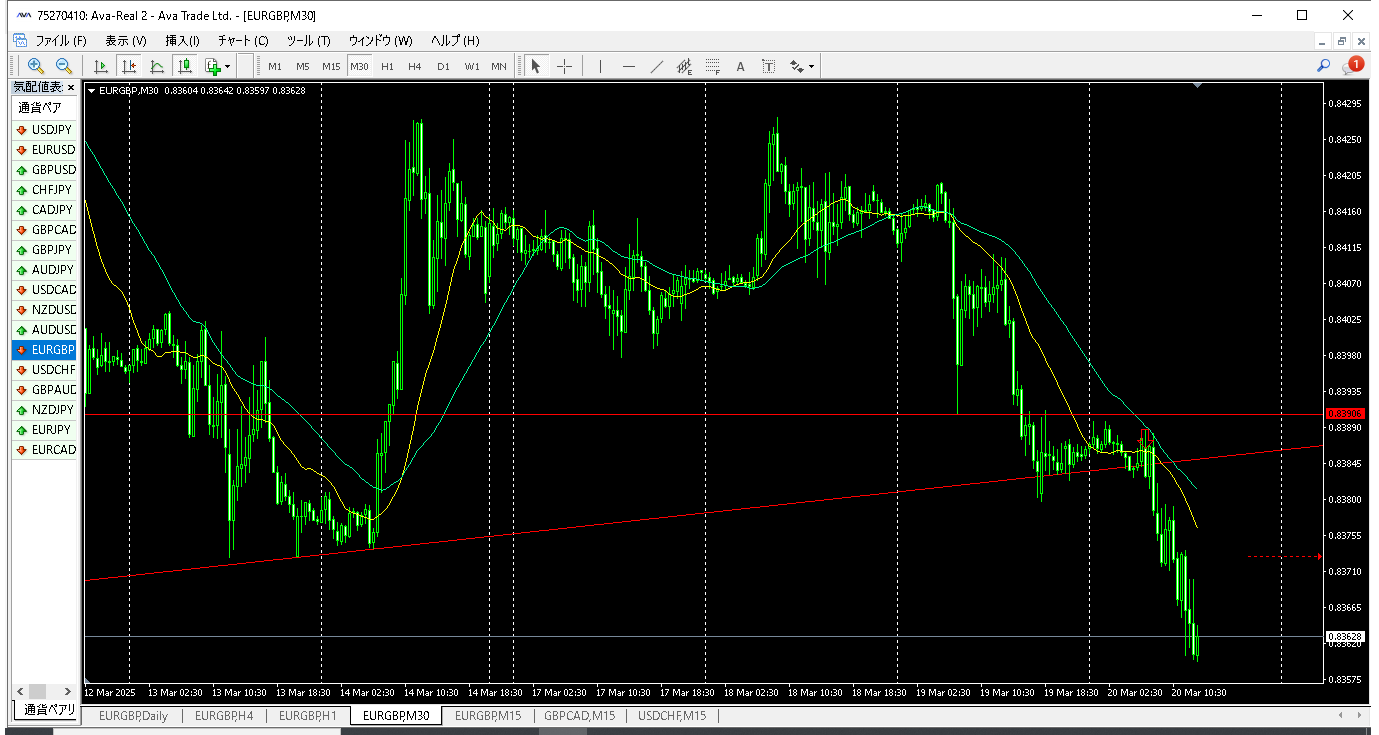Image resolution: width=1379 pixels, height=735 pixels.
Task: Click the 通貨ペア column header
Action: point(45,108)
